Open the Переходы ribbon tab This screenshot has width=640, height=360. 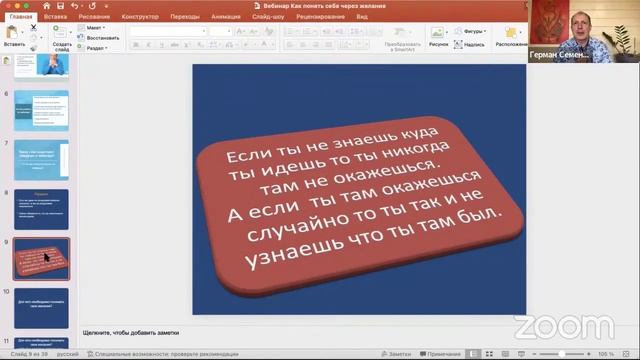(x=185, y=17)
